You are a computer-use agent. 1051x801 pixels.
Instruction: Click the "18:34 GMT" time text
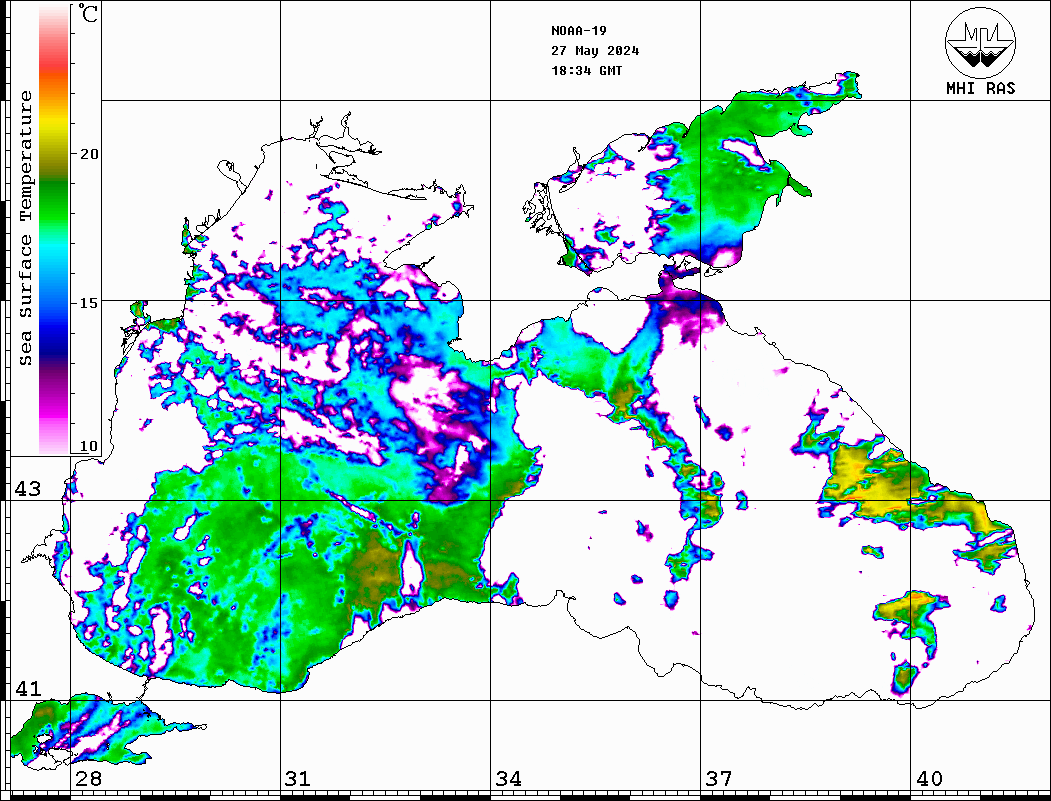[586, 70]
